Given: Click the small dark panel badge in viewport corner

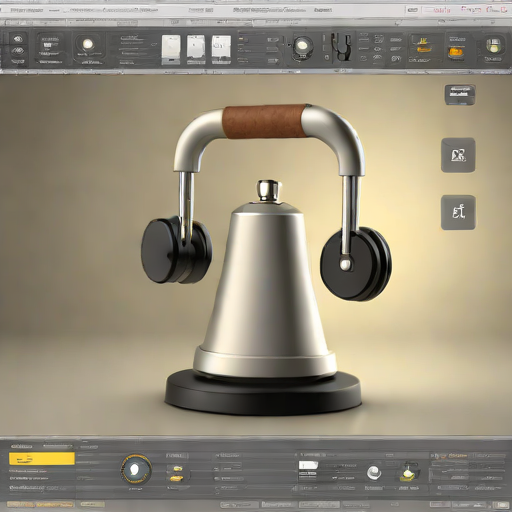Looking at the screenshot, I should click(x=460, y=94).
